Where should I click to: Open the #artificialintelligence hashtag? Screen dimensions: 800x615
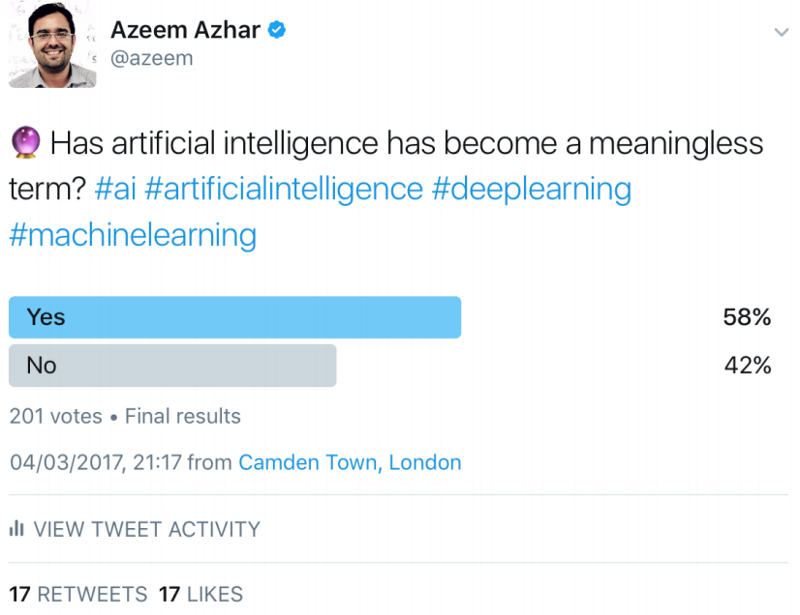[x=291, y=189]
